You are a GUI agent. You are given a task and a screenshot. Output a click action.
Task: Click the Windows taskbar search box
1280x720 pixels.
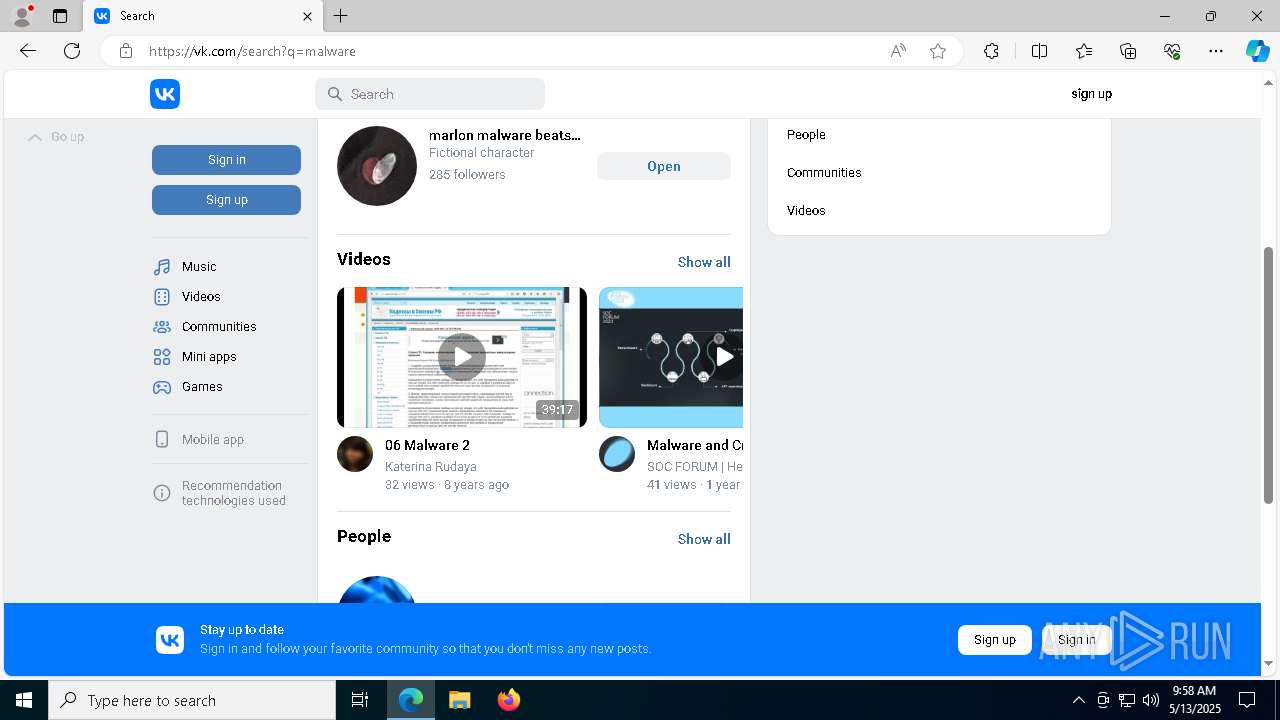(x=192, y=700)
